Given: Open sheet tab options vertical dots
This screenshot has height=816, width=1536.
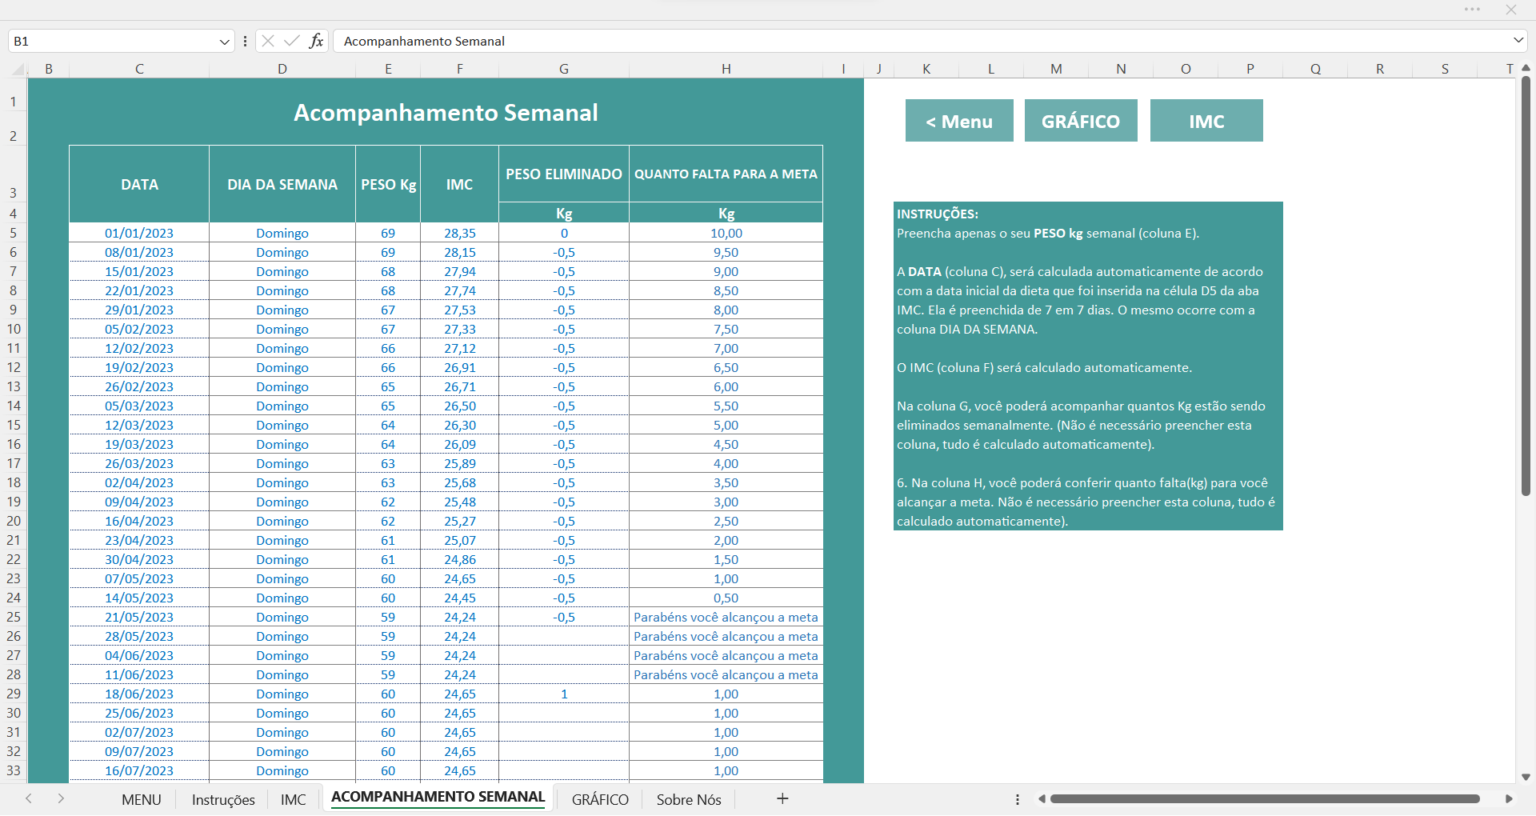Looking at the screenshot, I should click(1017, 799).
